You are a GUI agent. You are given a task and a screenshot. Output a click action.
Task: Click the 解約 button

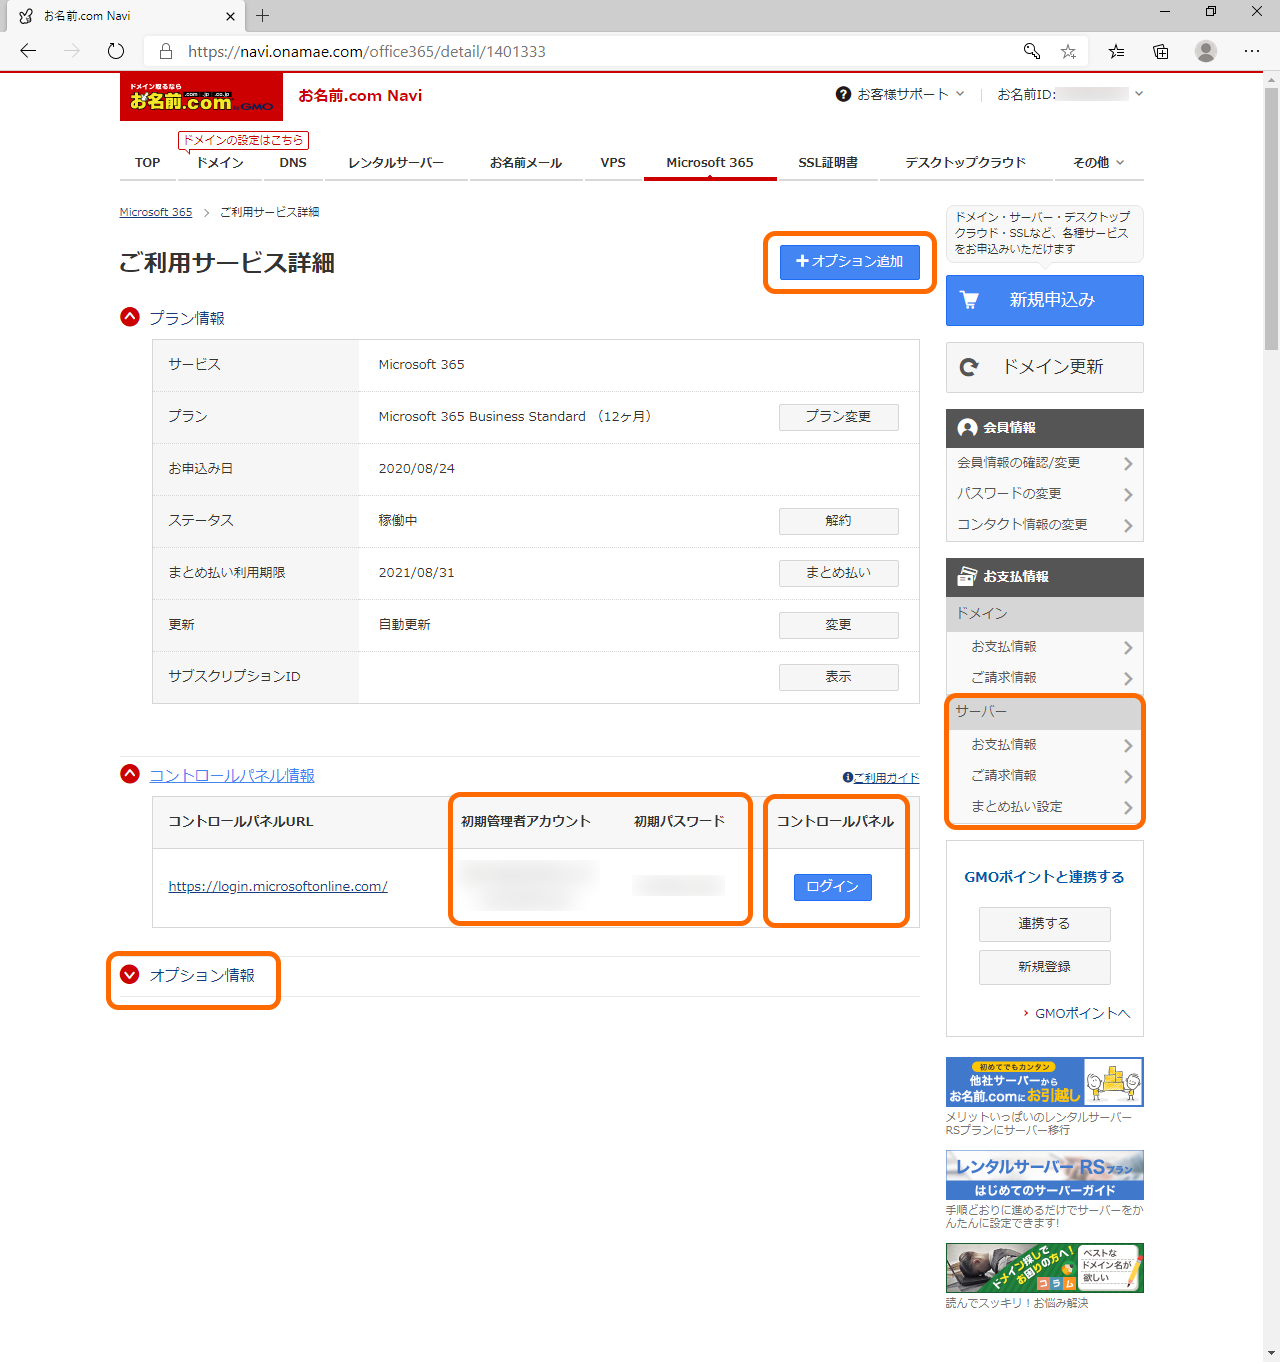839,521
